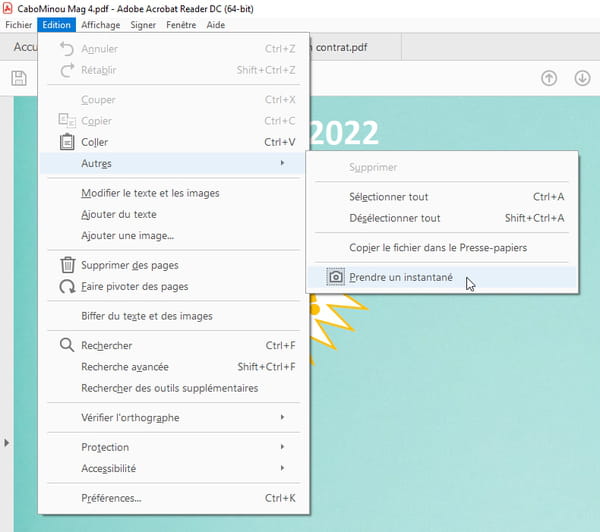
Task: Expand the left navigation pane arrow
Action: (7, 443)
